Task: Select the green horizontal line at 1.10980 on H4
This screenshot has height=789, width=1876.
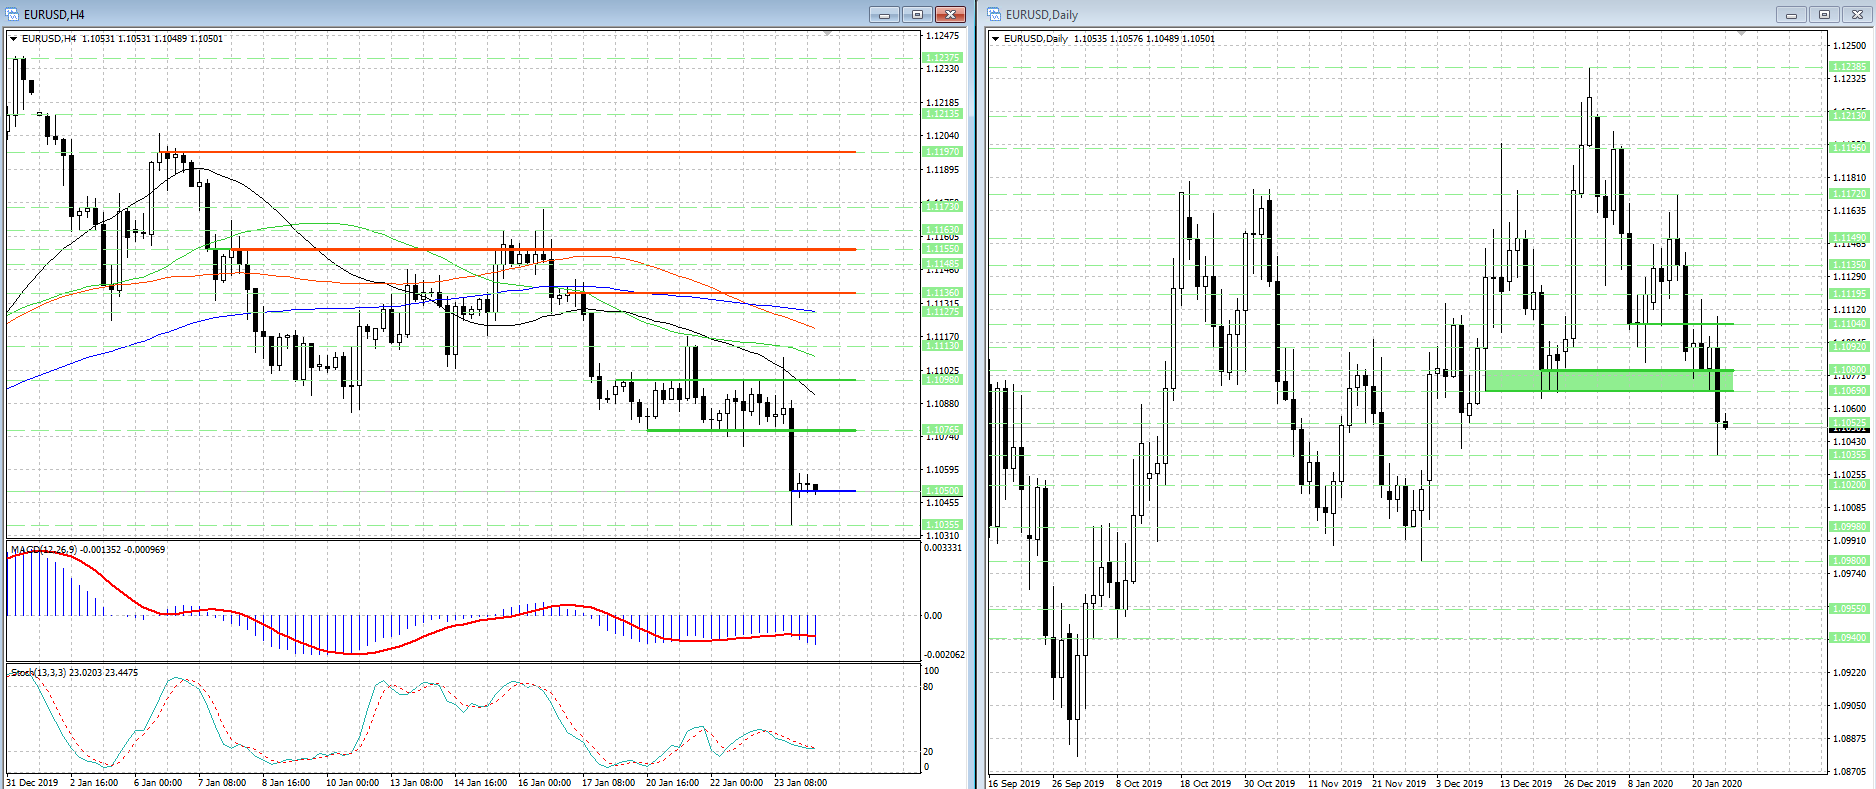Action: 735,380
